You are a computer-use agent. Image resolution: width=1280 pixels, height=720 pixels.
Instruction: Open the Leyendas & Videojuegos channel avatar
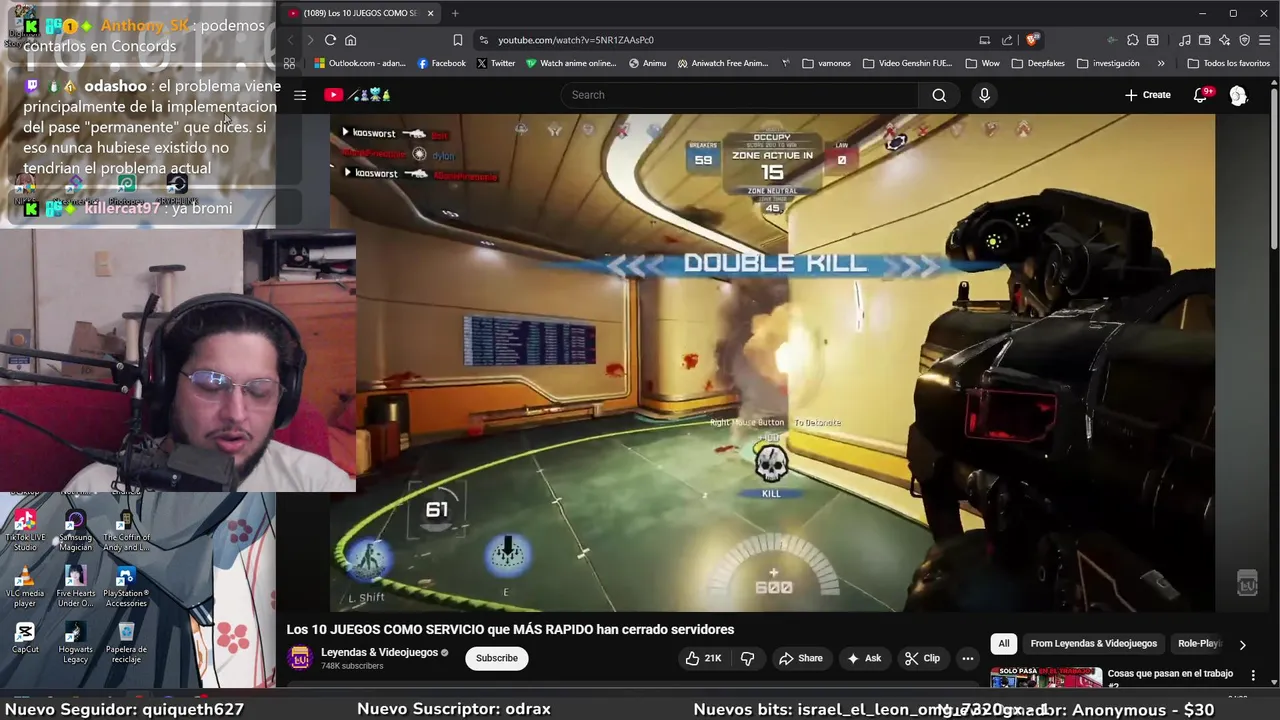(x=299, y=657)
